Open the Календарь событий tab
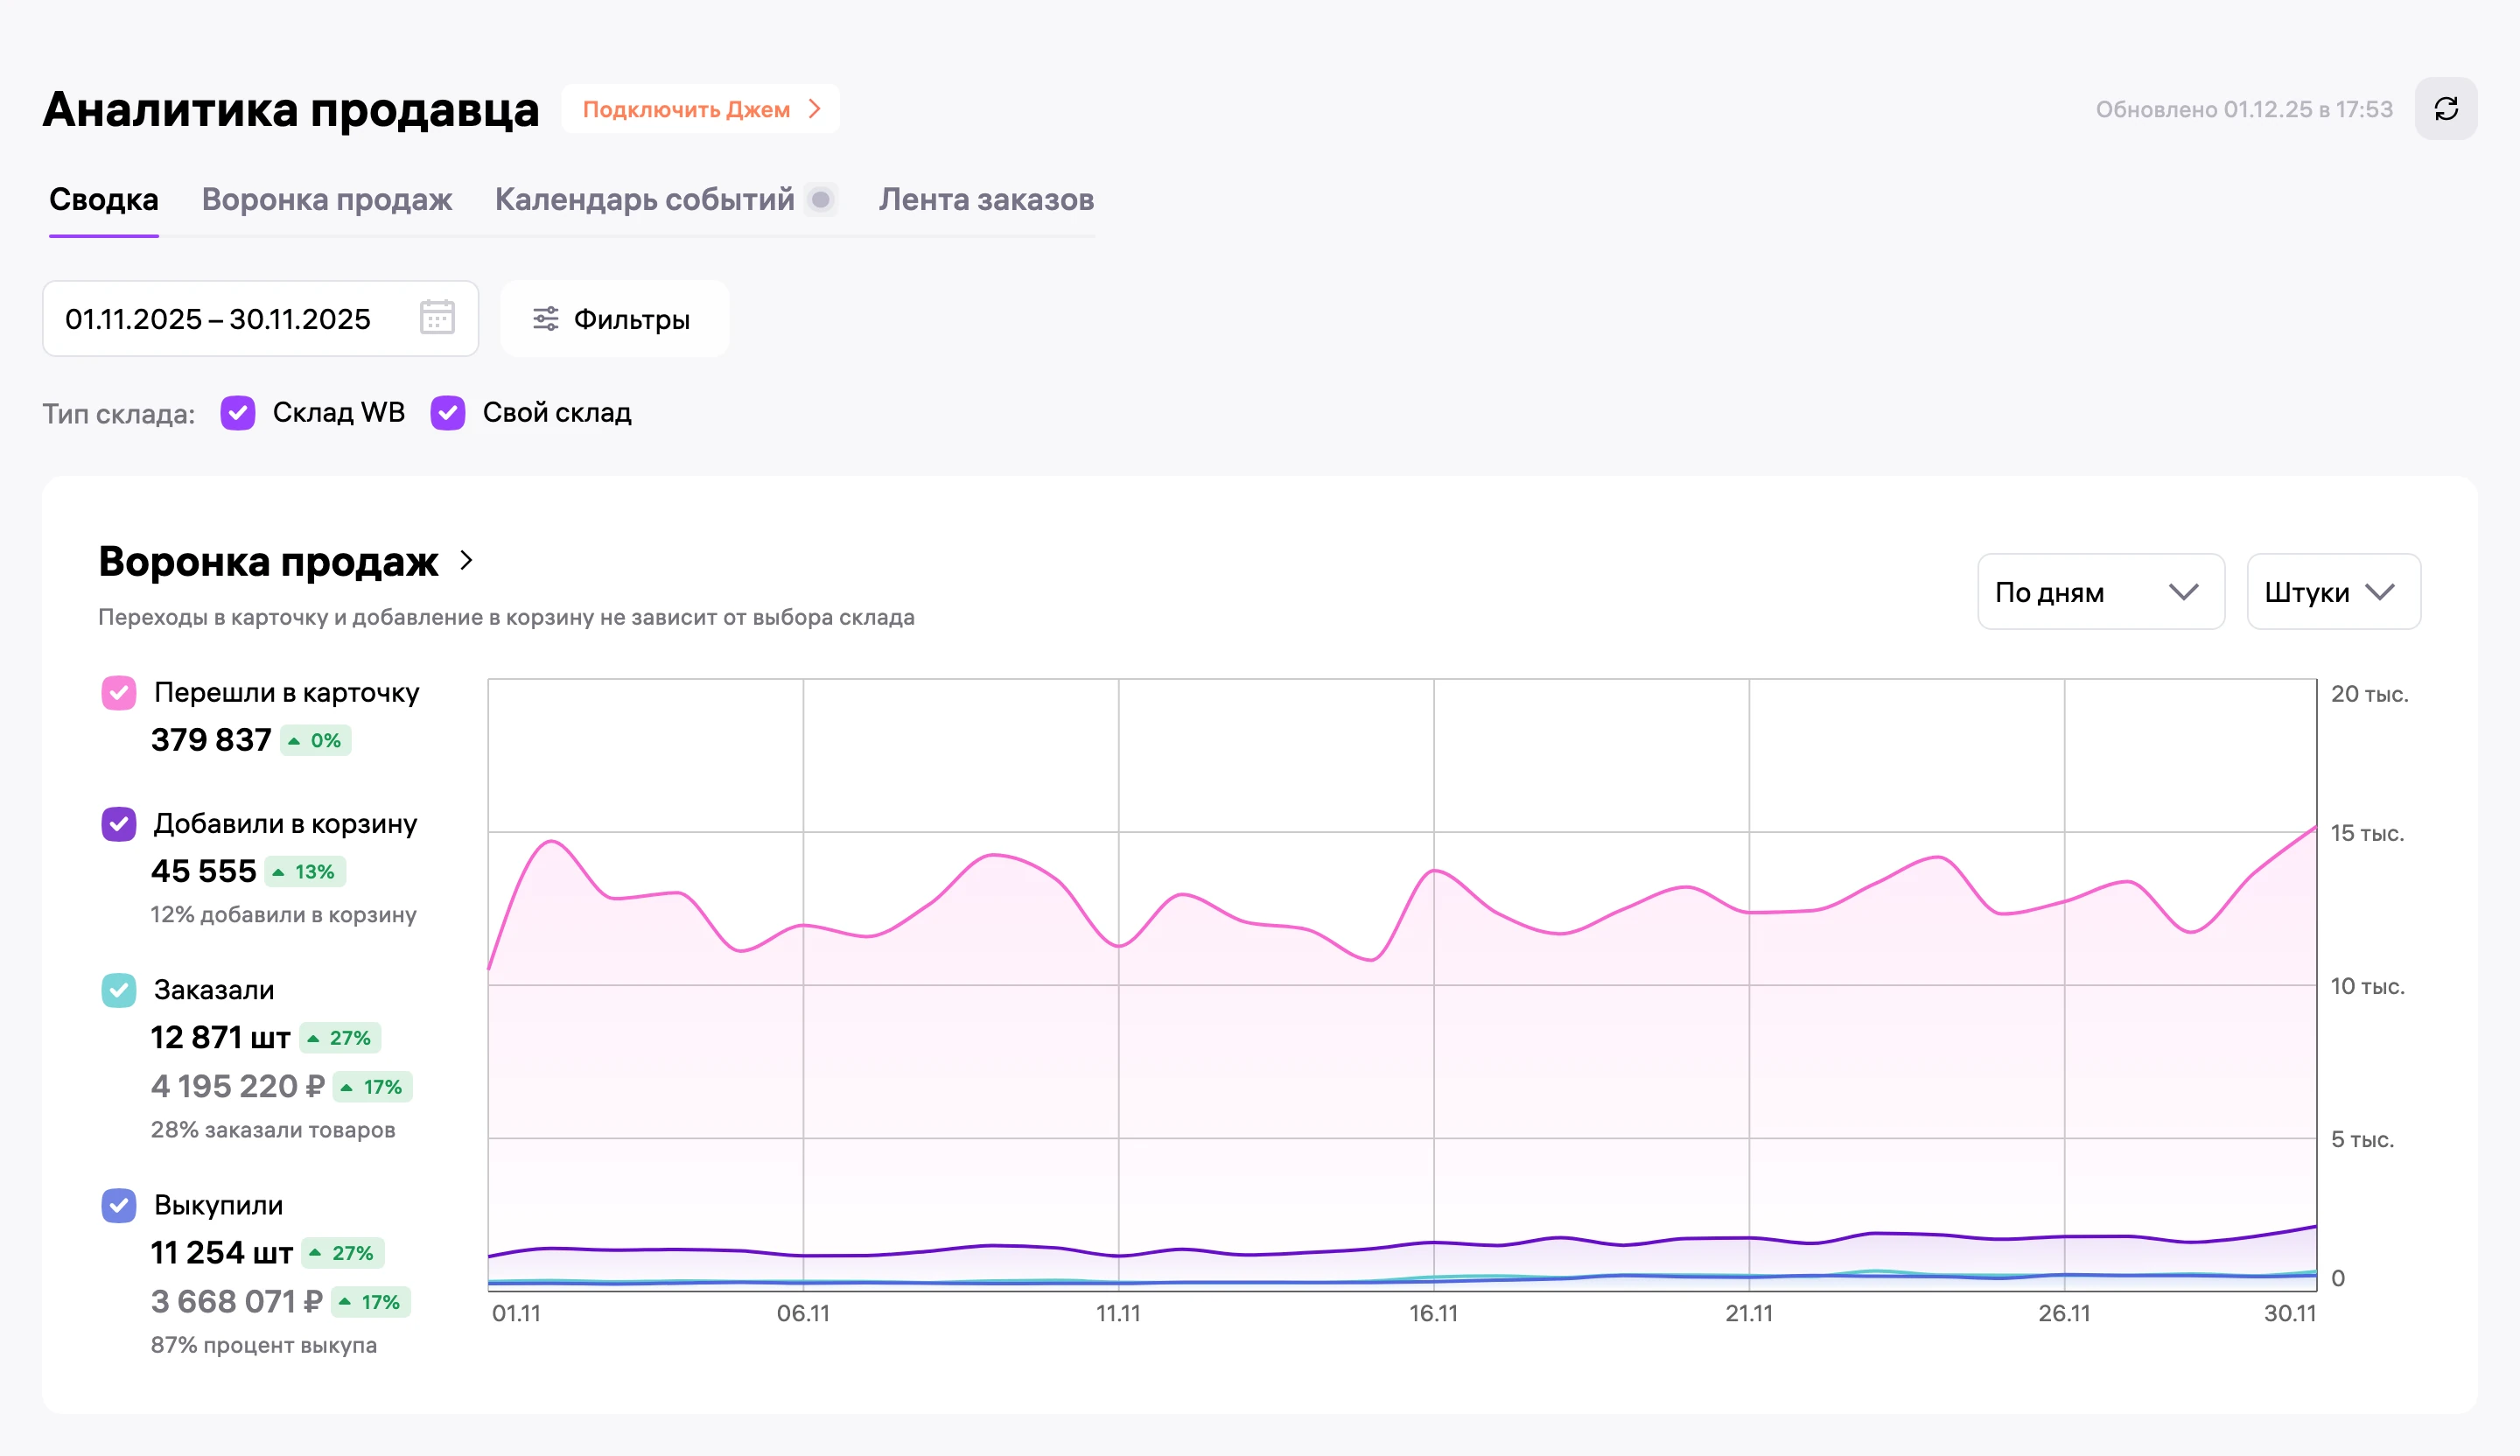The image size is (2520, 1456). [645, 200]
